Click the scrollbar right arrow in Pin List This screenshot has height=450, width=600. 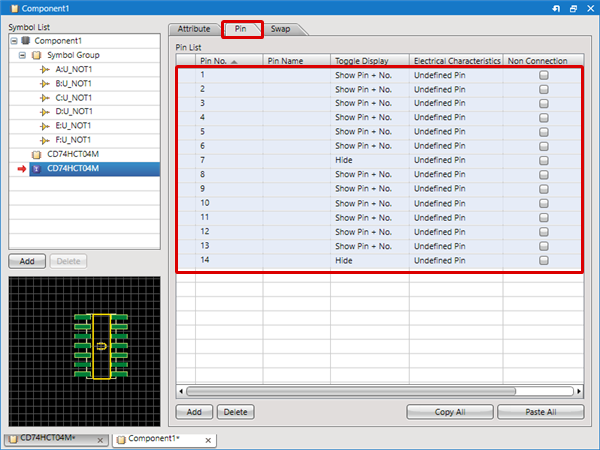coord(579,391)
